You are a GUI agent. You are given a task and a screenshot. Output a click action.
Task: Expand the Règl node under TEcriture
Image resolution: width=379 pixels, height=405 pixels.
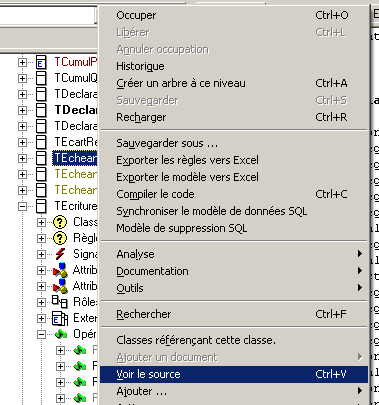(x=41, y=238)
